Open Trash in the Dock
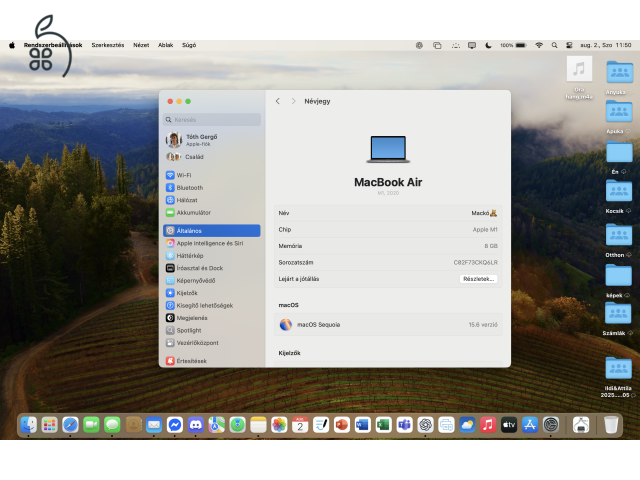This screenshot has height=480, width=640. (x=611, y=425)
